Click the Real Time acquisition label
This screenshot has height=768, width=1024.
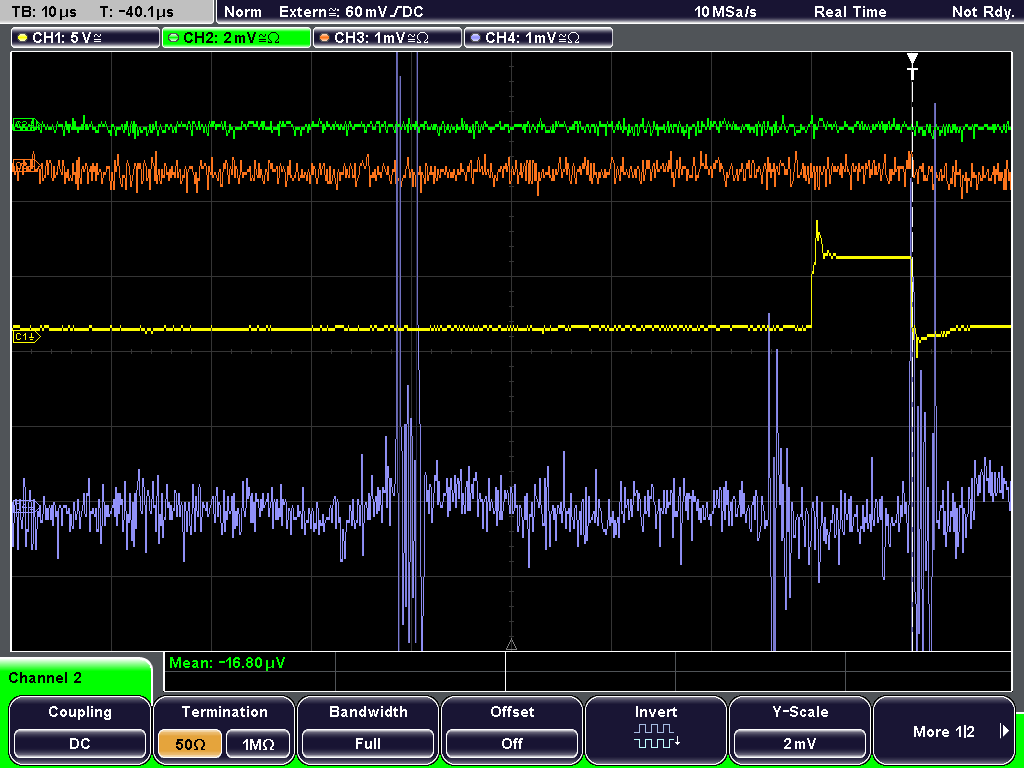[850, 11]
